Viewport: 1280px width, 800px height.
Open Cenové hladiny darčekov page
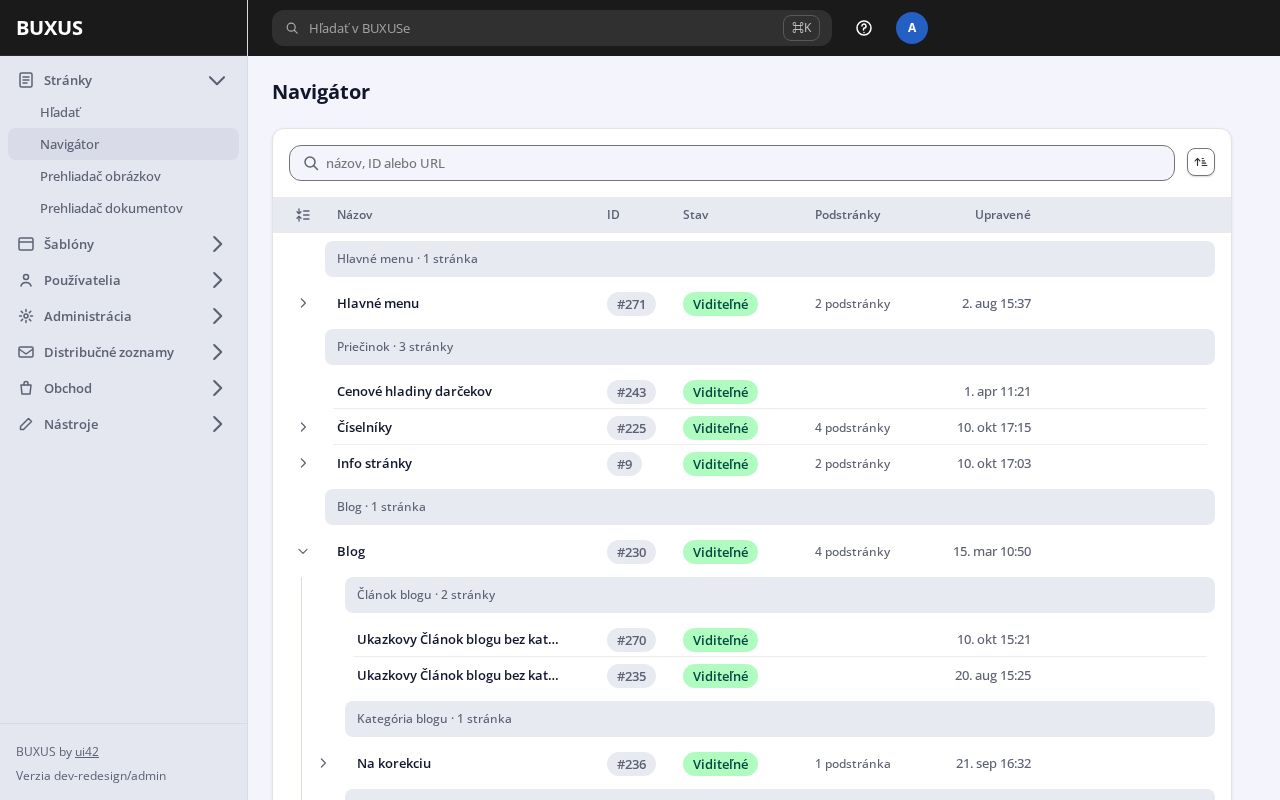414,391
